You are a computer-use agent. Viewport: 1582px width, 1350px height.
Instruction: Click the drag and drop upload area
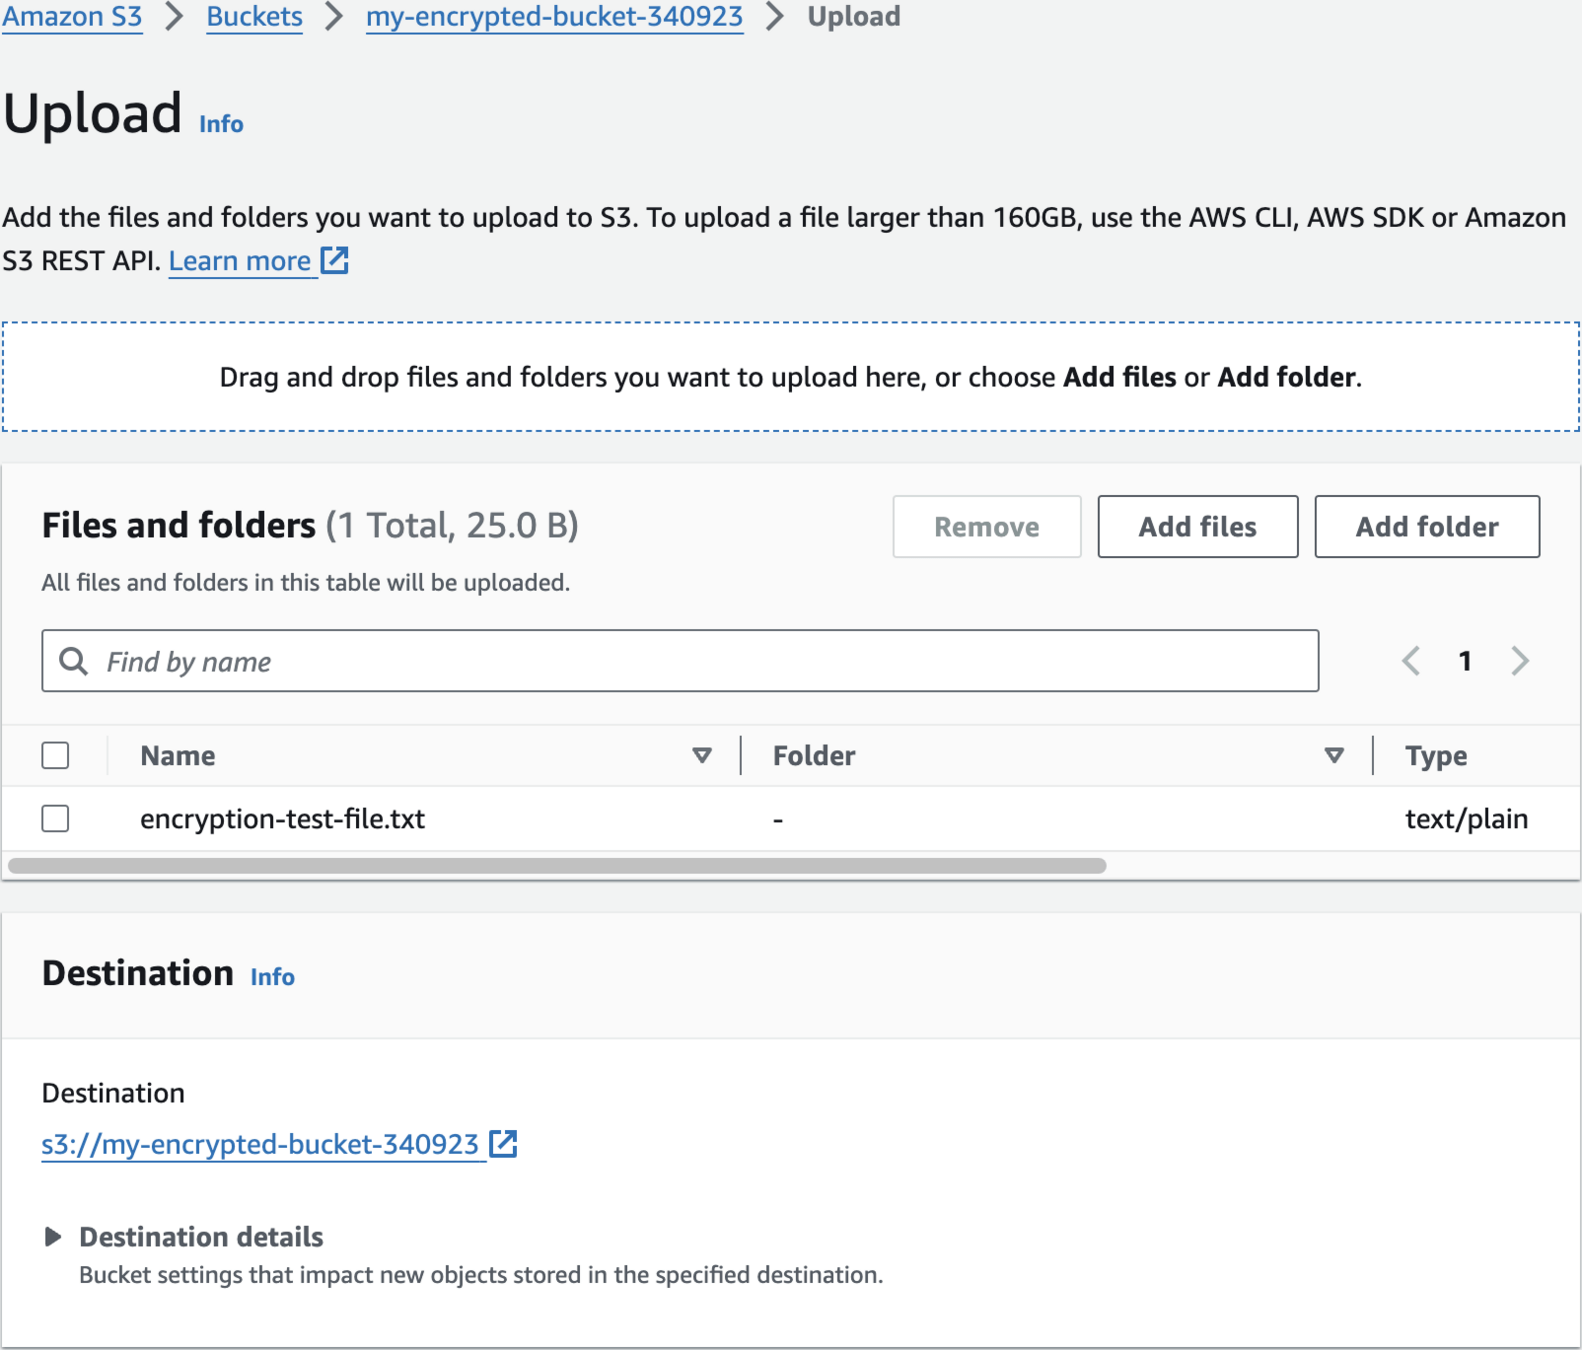[790, 377]
